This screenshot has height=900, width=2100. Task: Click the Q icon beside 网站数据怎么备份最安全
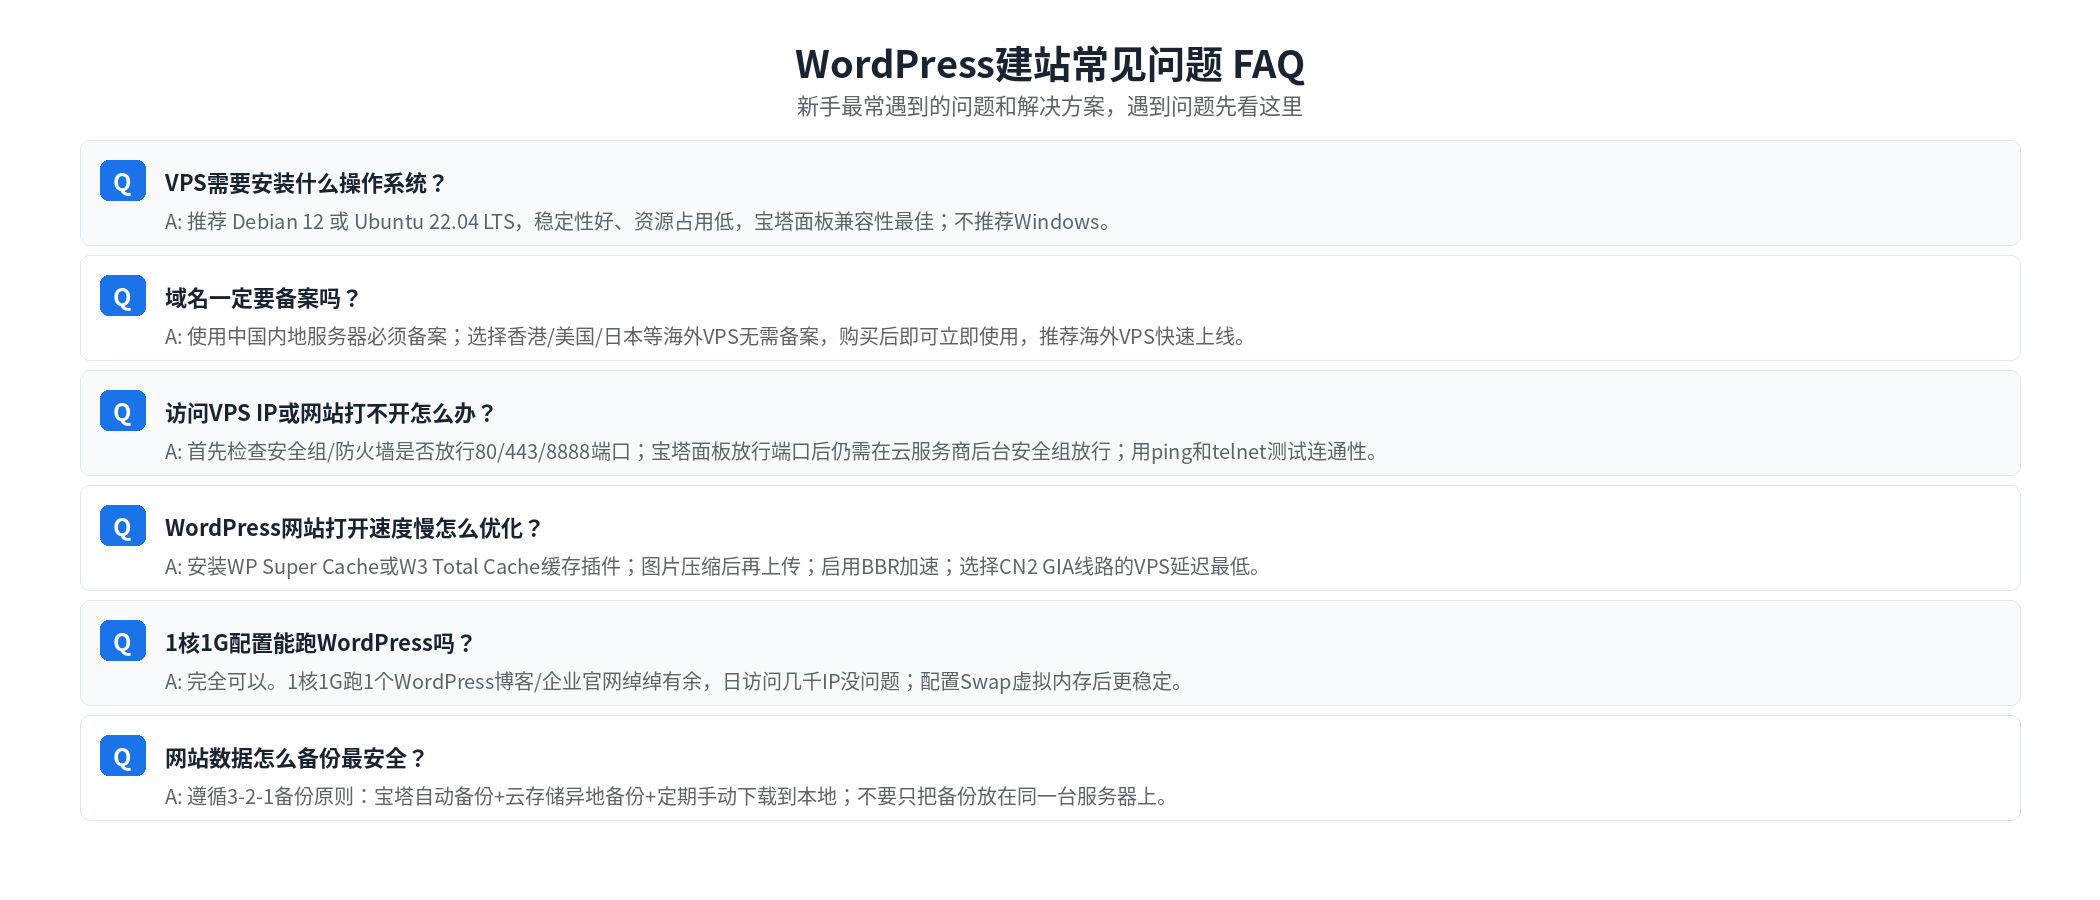[x=123, y=756]
